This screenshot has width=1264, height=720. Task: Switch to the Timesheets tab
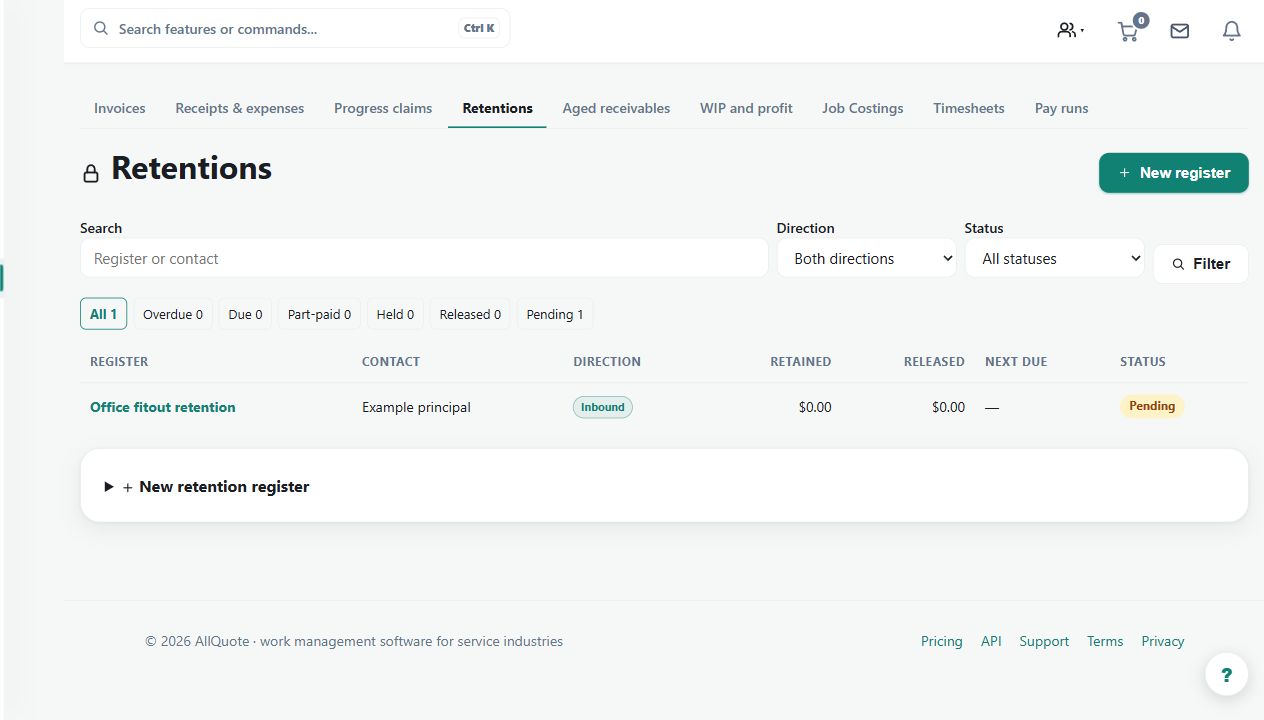pos(969,108)
